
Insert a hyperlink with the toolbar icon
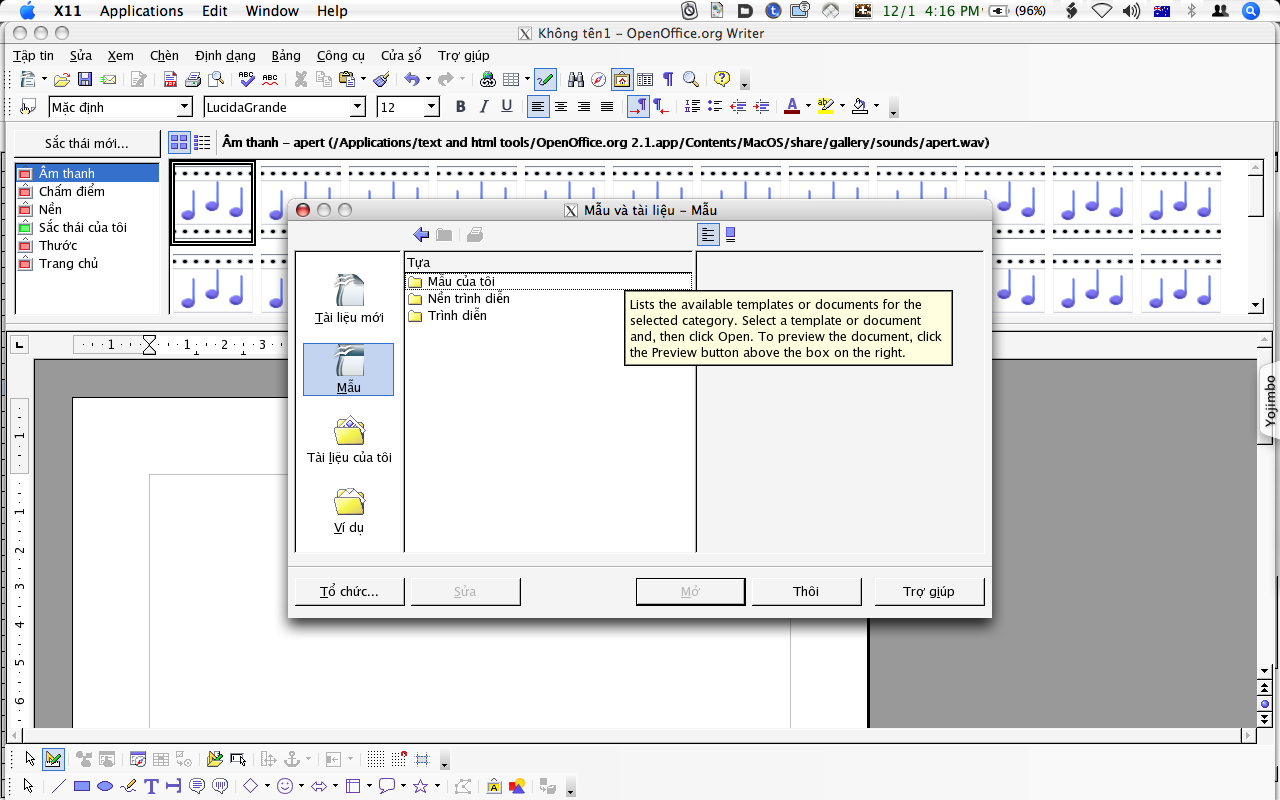(x=488, y=80)
